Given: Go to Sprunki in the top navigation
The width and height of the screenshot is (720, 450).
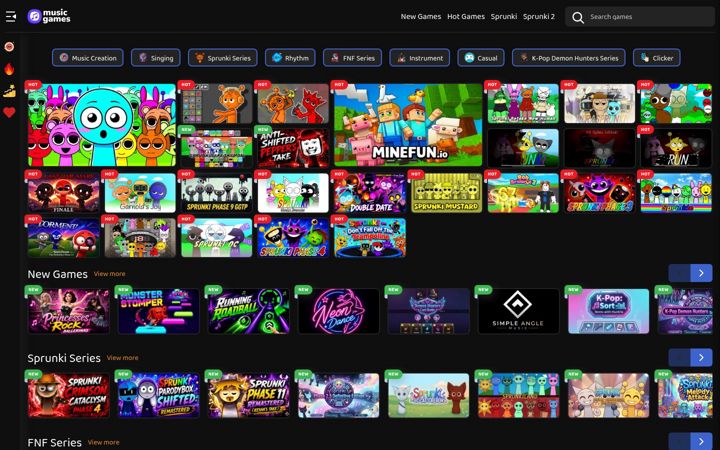Looking at the screenshot, I should click(x=504, y=17).
